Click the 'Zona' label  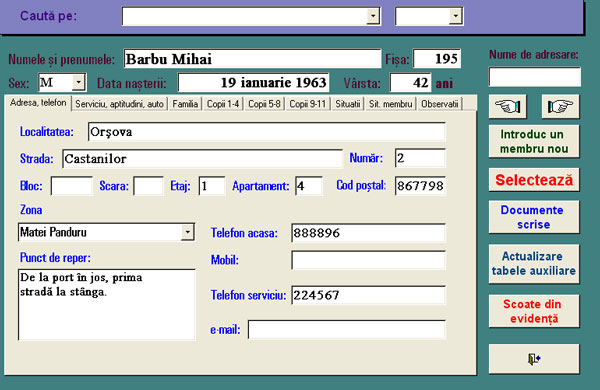(x=31, y=210)
